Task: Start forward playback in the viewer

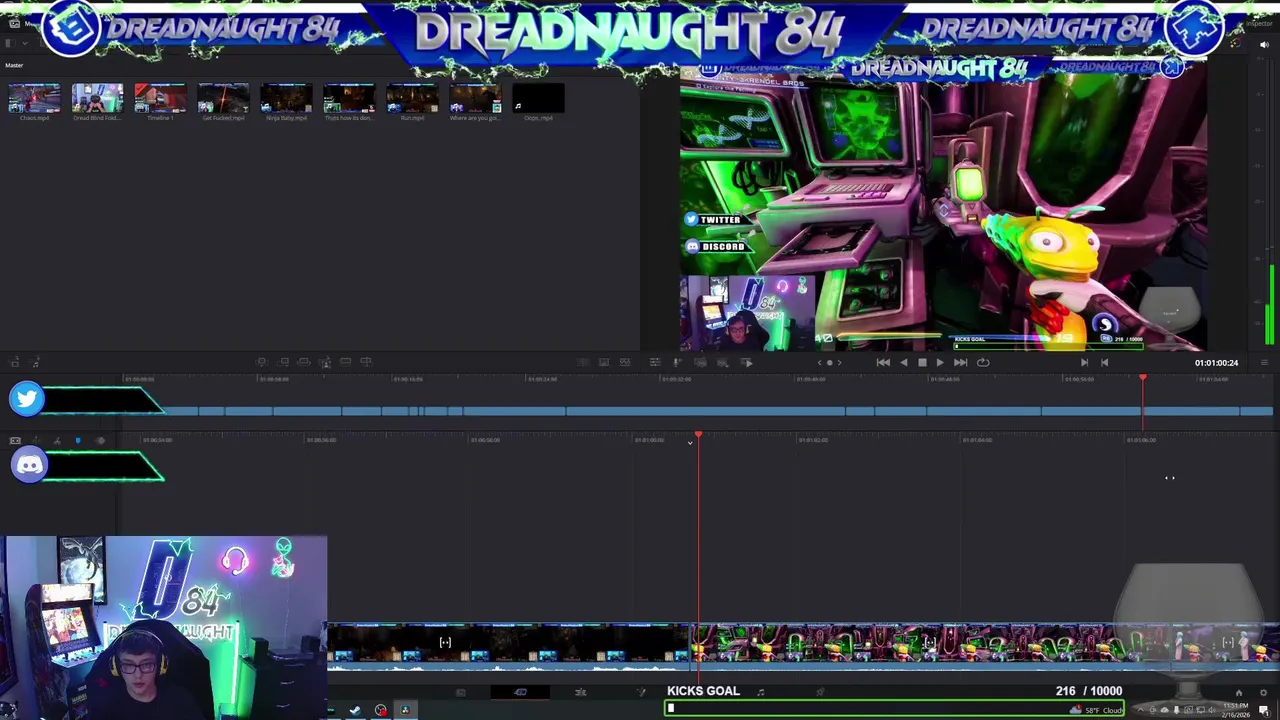Action: [x=939, y=363]
